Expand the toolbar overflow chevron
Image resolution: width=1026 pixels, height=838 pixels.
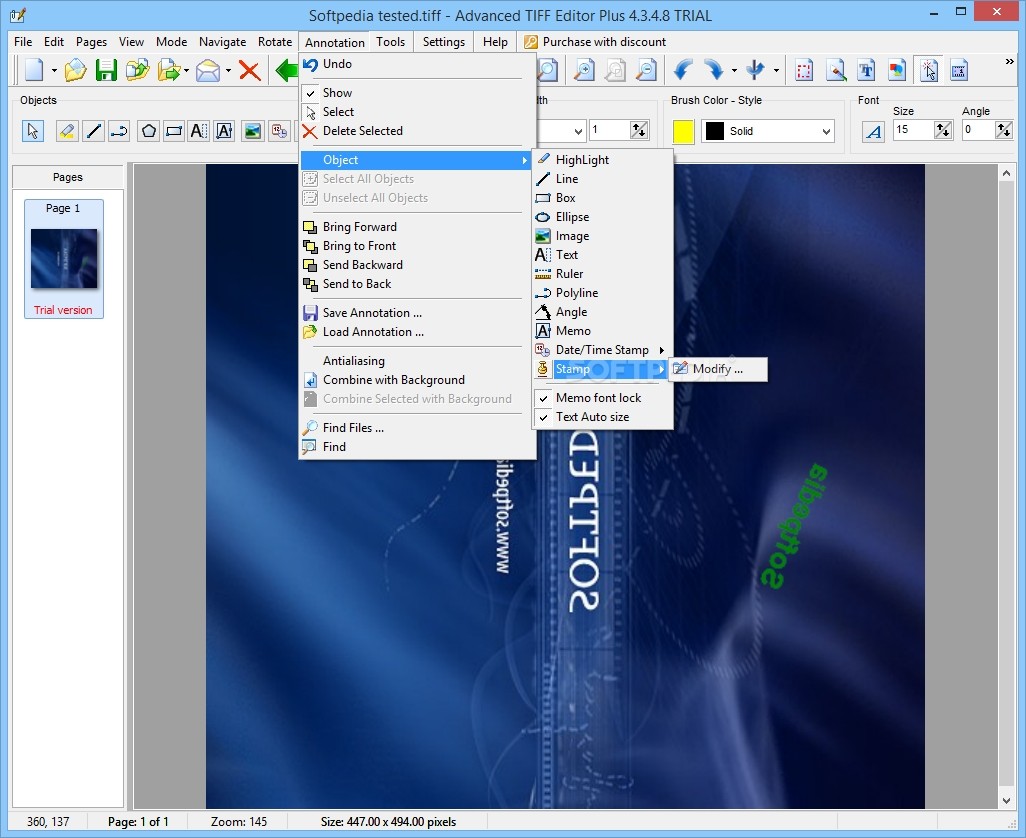coord(1009,61)
